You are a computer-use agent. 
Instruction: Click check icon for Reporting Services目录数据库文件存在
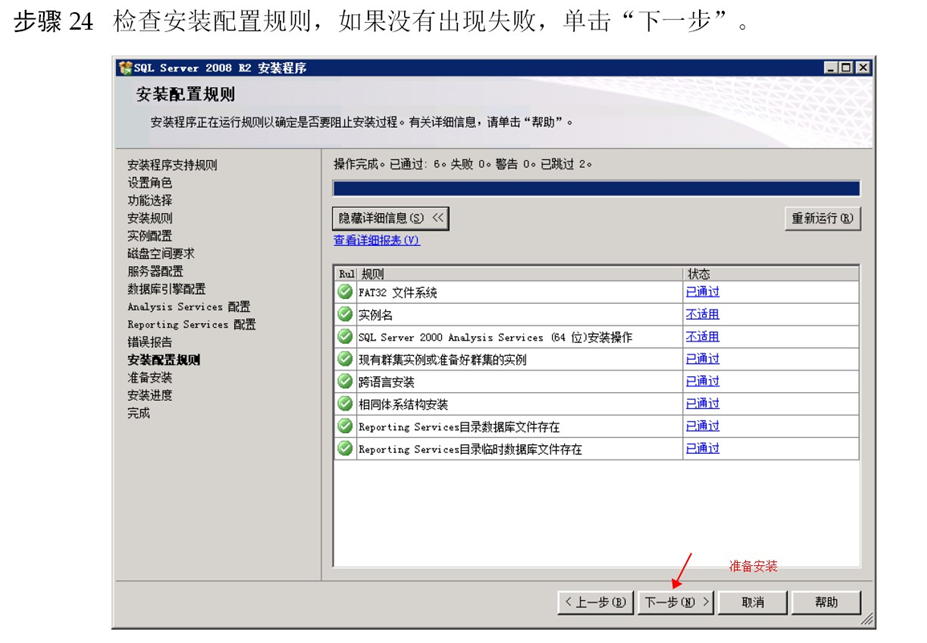coord(345,426)
